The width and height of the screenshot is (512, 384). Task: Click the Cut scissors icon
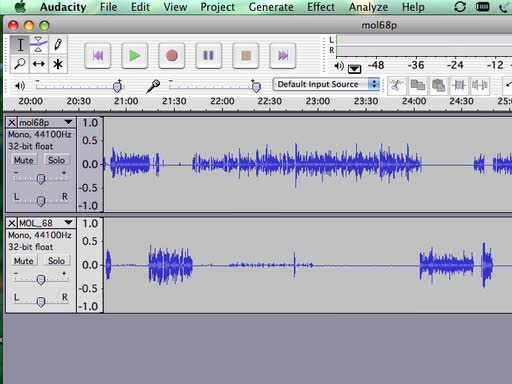396,85
